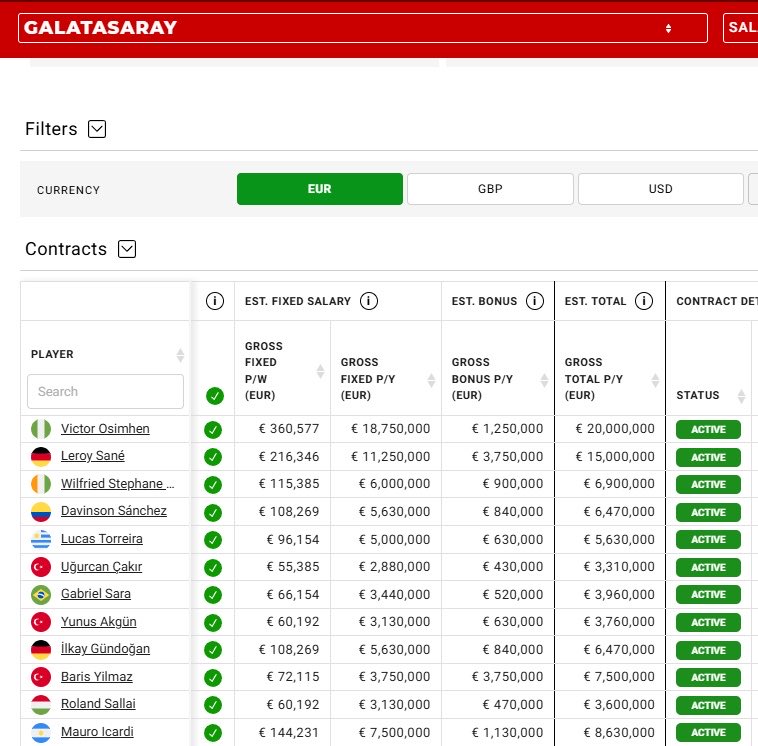Sort by Gross Total P/Y column
The image size is (758, 746).
coord(655,380)
